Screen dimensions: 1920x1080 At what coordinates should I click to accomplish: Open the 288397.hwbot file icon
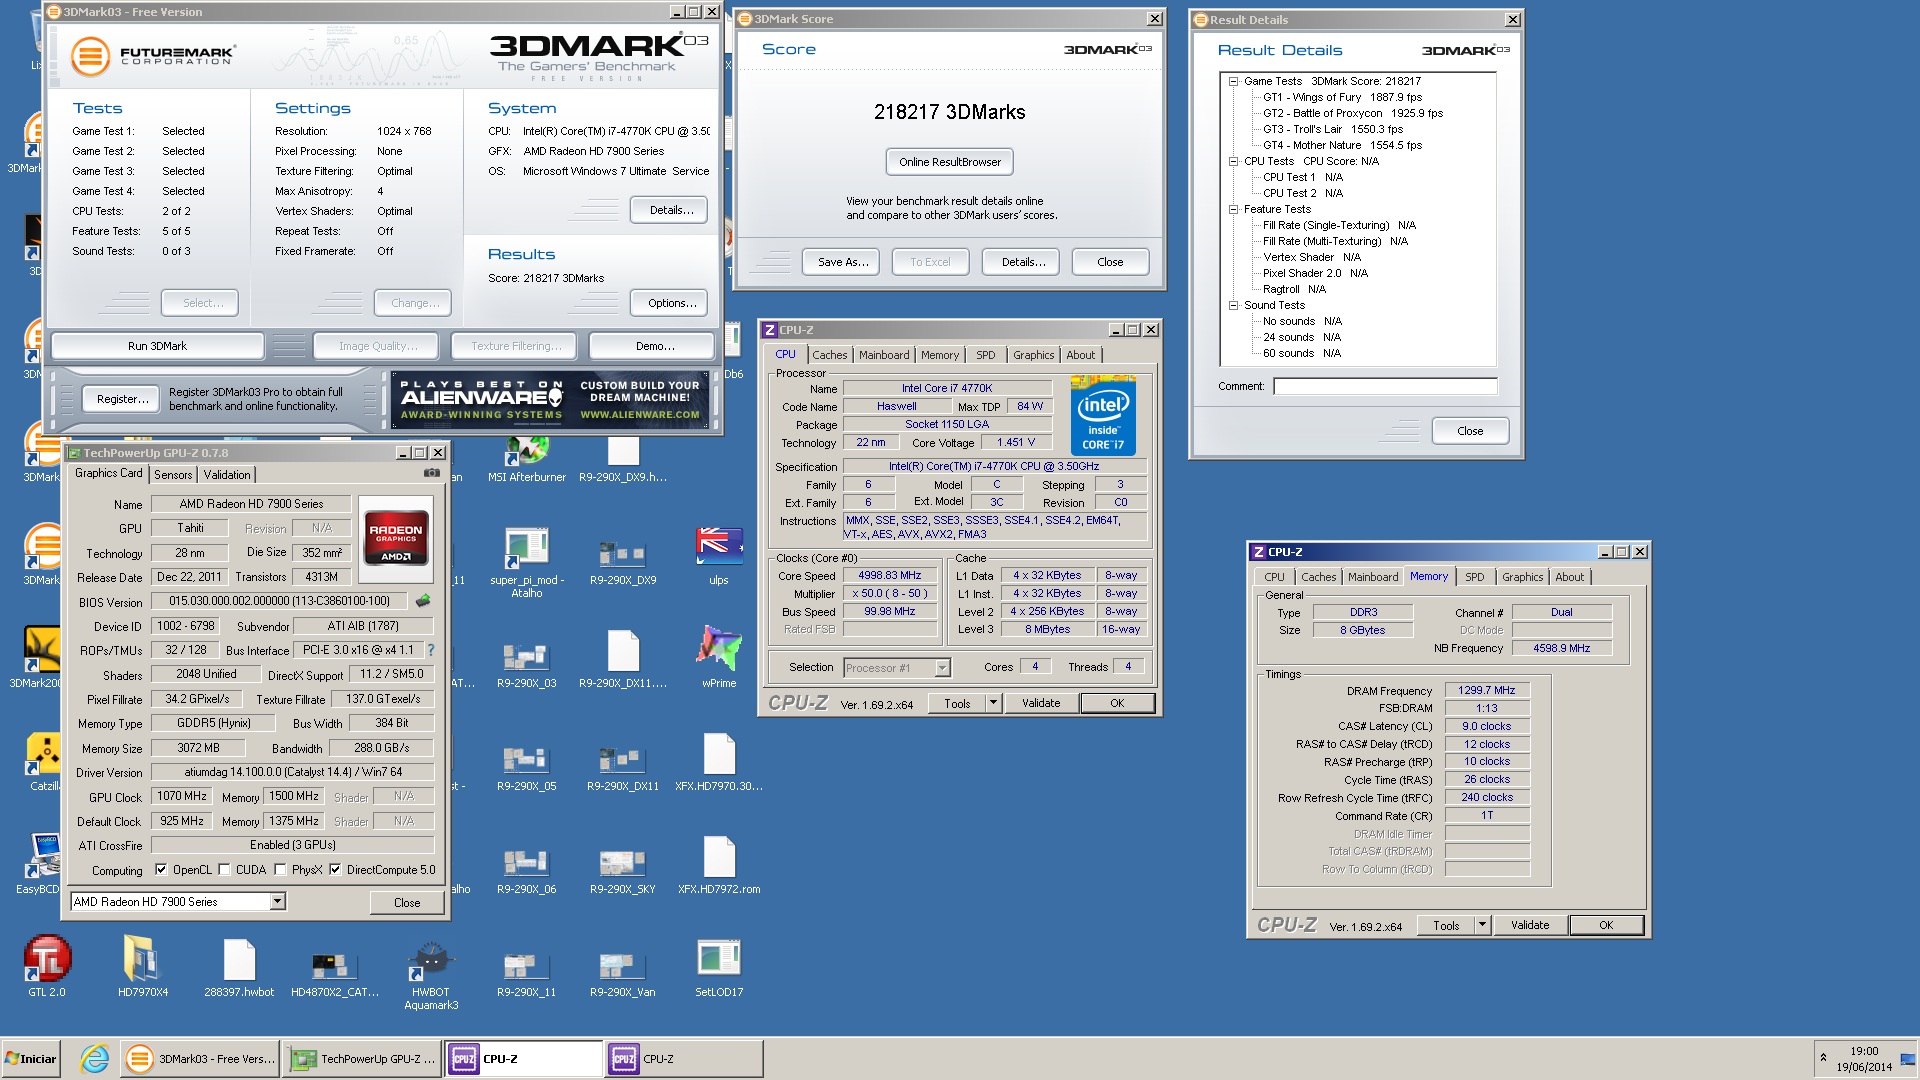click(238, 966)
